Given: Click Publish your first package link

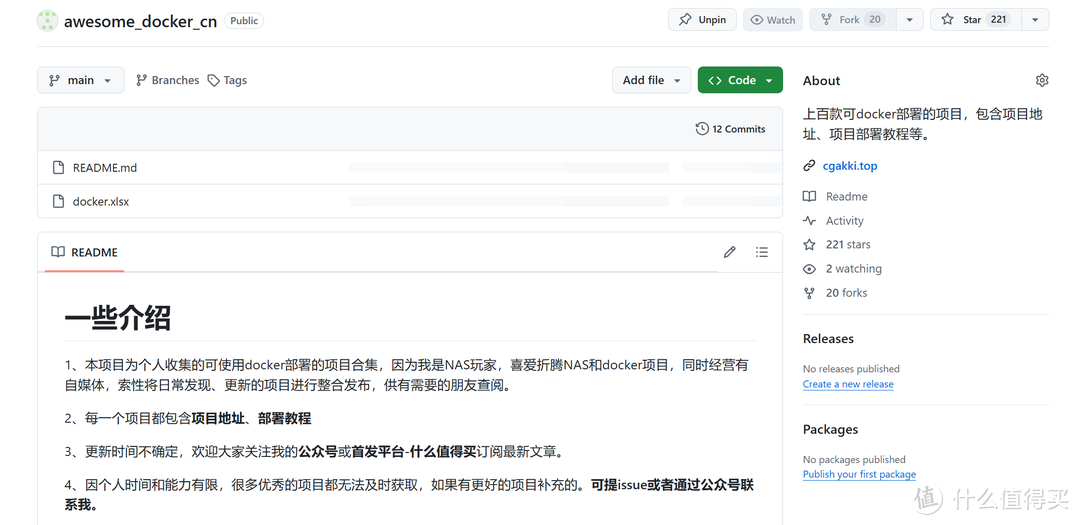Looking at the screenshot, I should pos(859,475).
